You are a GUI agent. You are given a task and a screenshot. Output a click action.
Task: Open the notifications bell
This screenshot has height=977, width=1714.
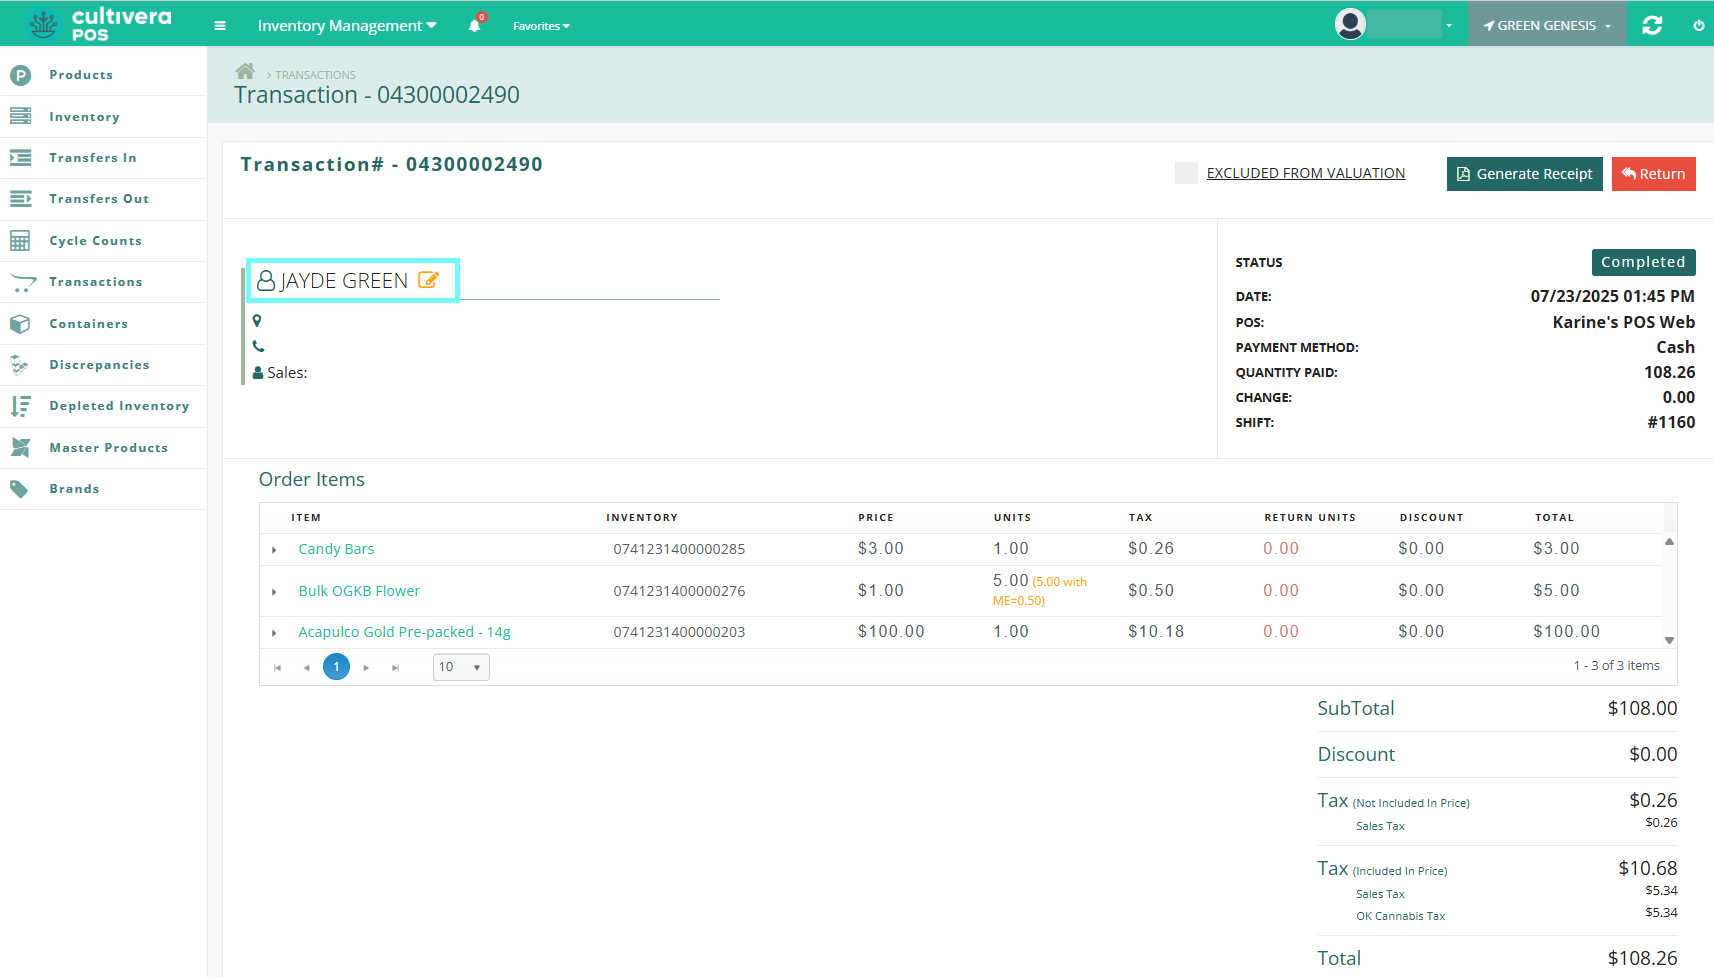tap(475, 26)
